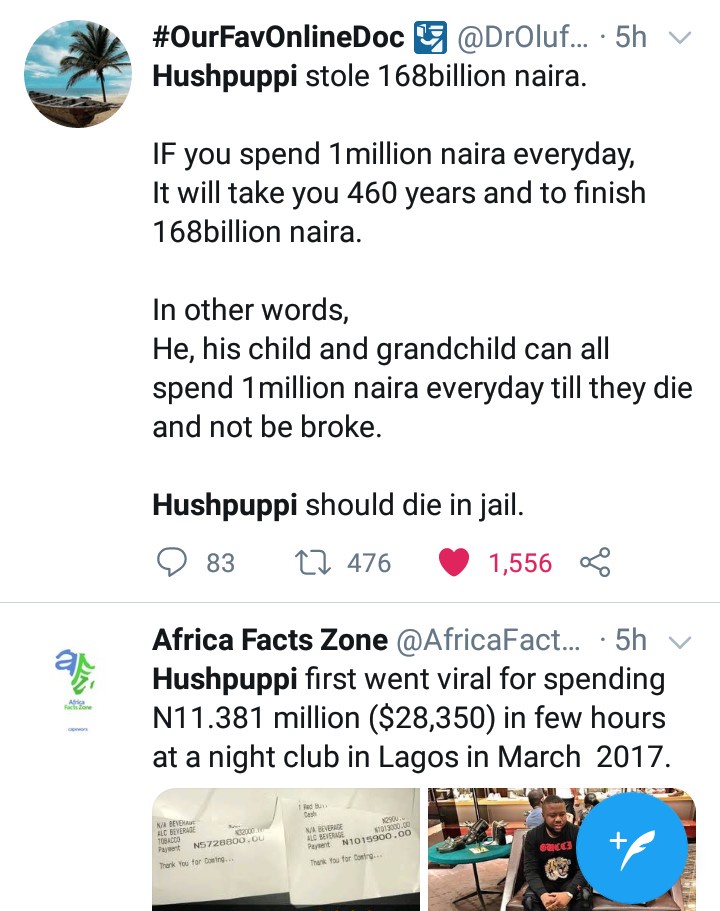
Task: Open the photo of the seated man
Action: 520,848
